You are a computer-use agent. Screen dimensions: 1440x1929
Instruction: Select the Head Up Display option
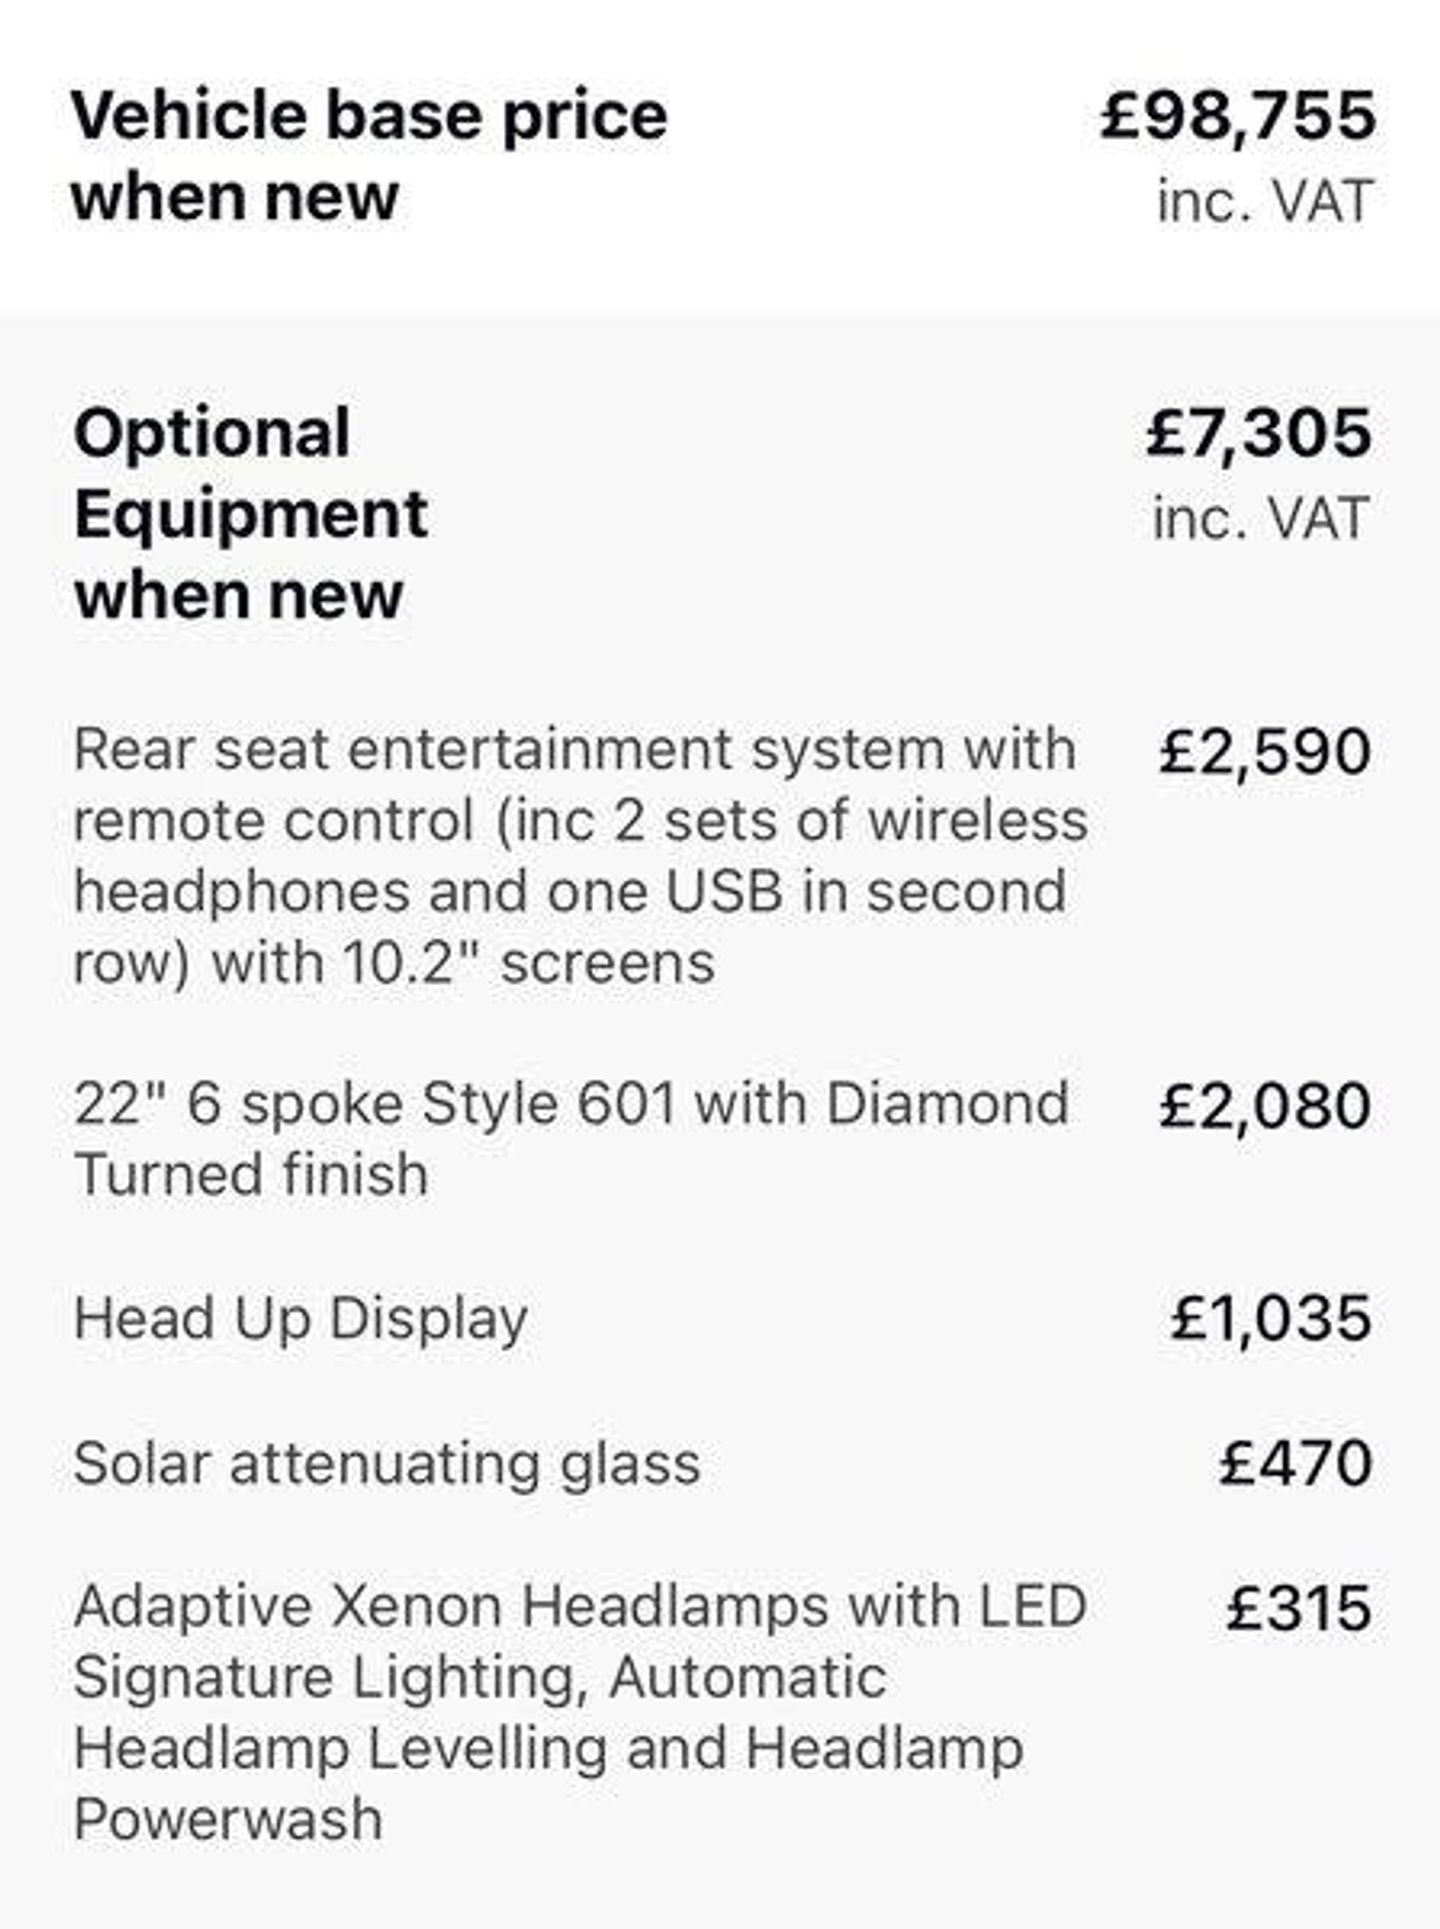[300, 1319]
